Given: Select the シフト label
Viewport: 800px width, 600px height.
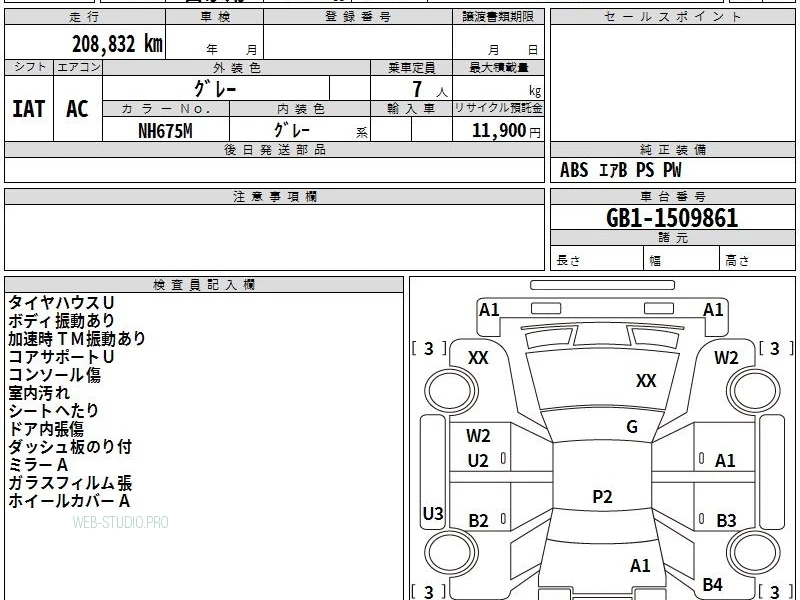Looking at the screenshot, I should (x=29, y=67).
